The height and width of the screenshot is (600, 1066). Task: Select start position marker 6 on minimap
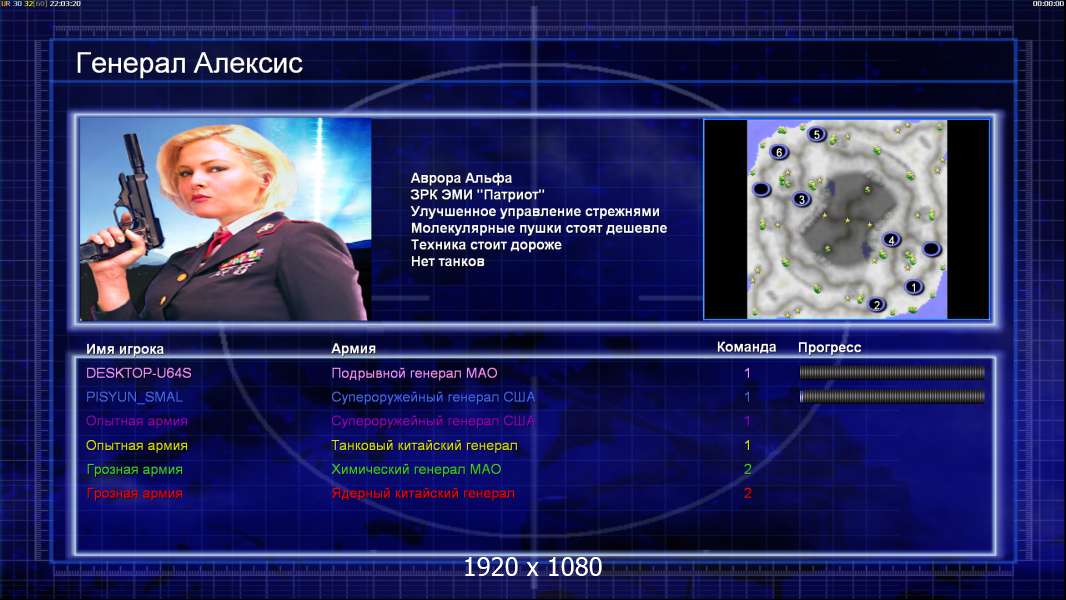[779, 152]
